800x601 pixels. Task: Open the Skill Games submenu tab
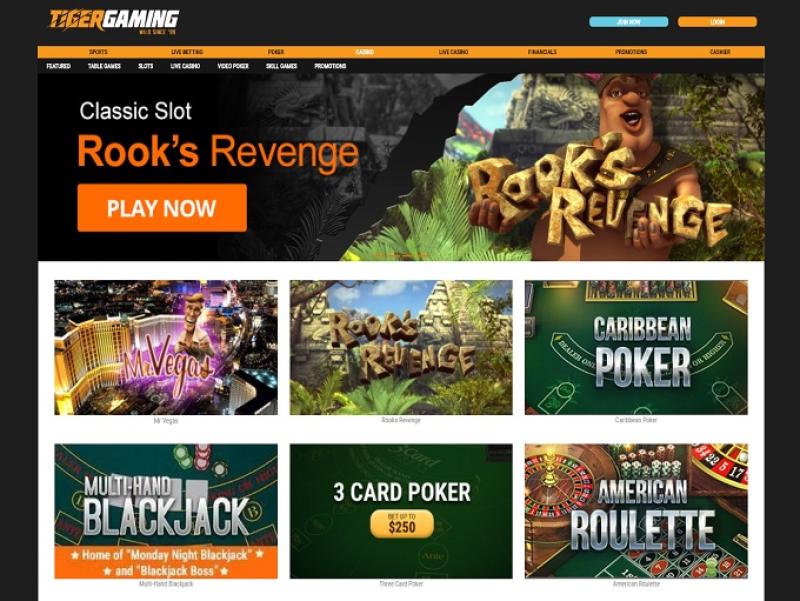point(281,66)
